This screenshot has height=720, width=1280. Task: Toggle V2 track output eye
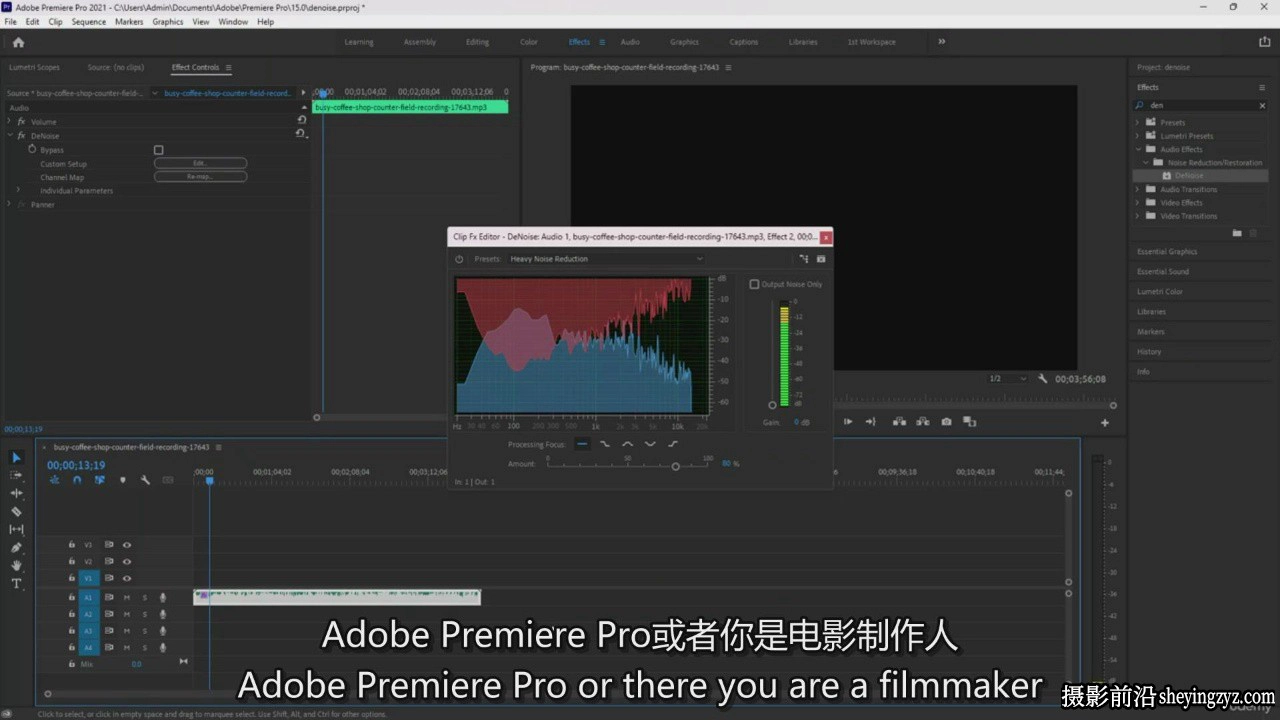pyautogui.click(x=127, y=562)
